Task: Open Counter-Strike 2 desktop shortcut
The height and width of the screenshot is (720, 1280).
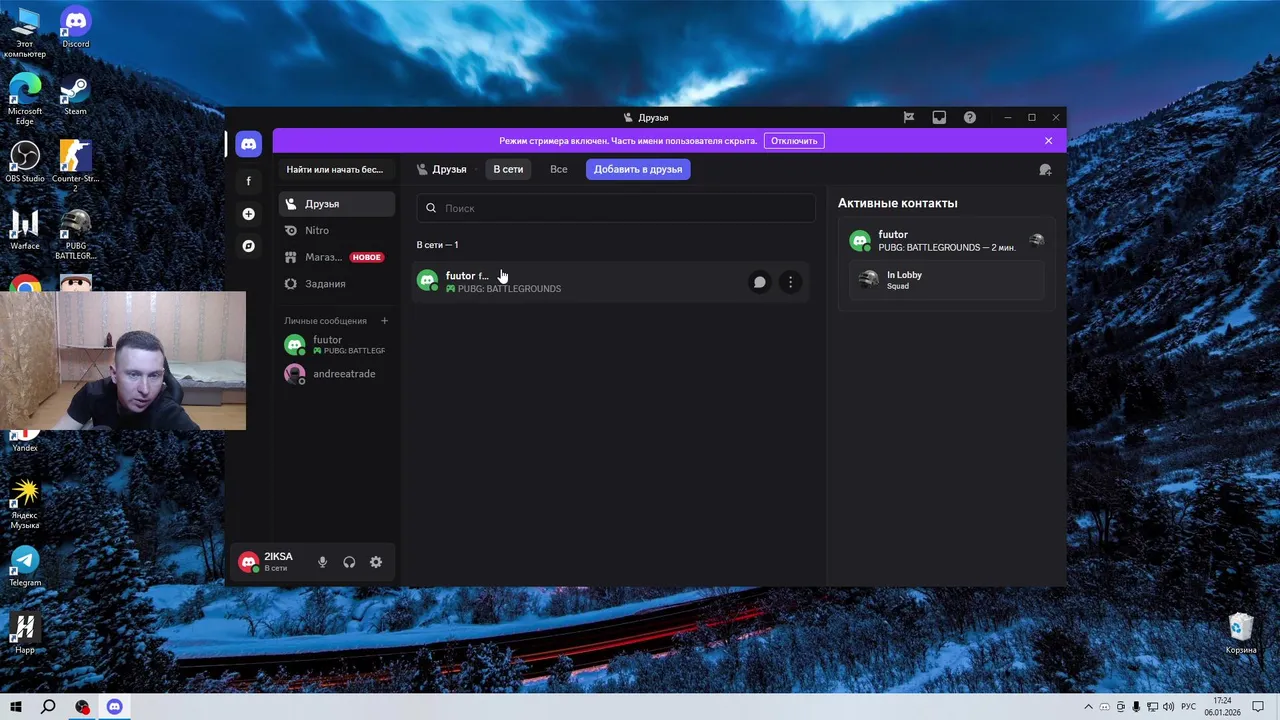Action: (75, 166)
